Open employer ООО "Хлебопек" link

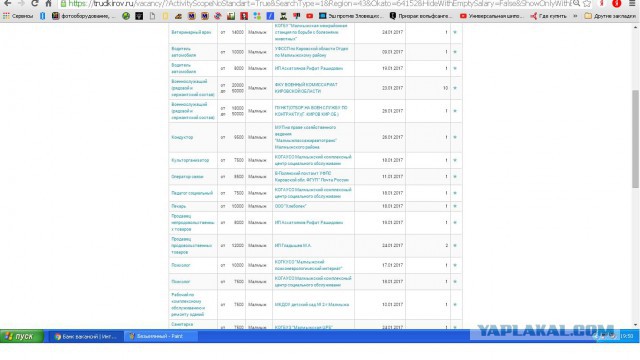tap(290, 206)
